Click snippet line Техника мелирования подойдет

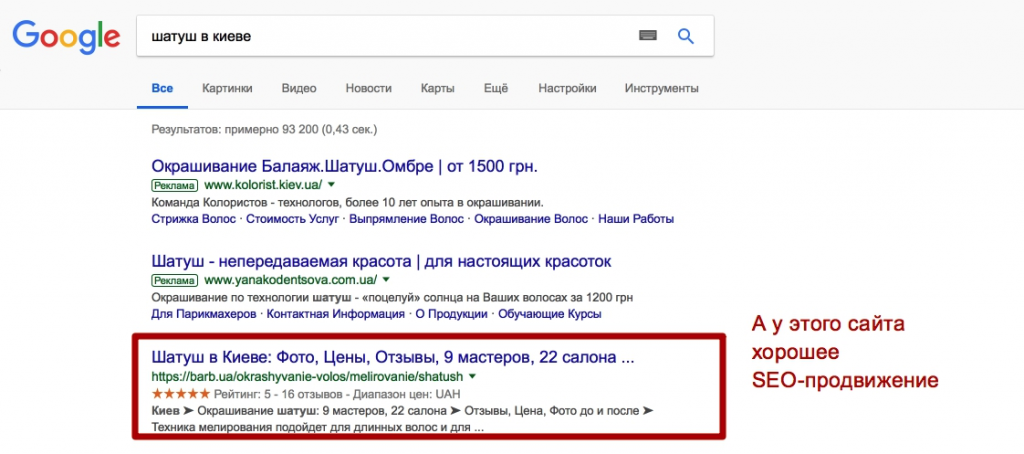[x=317, y=429]
